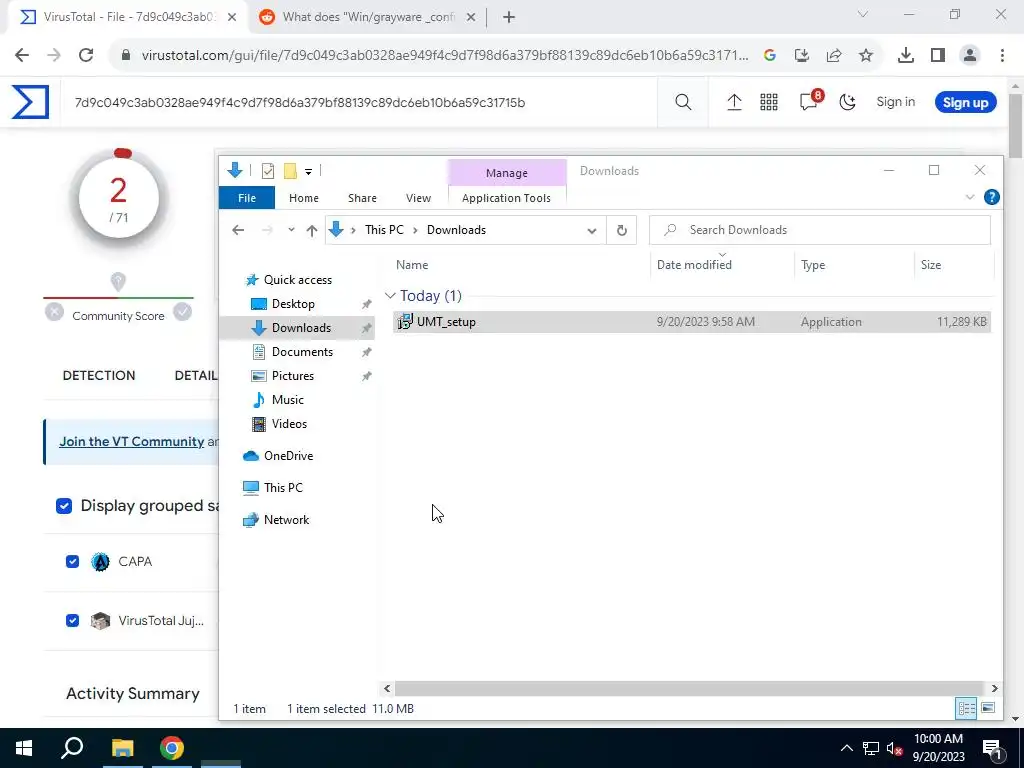Switch to details view icon in status bar
1024x768 pixels.
[967, 709]
